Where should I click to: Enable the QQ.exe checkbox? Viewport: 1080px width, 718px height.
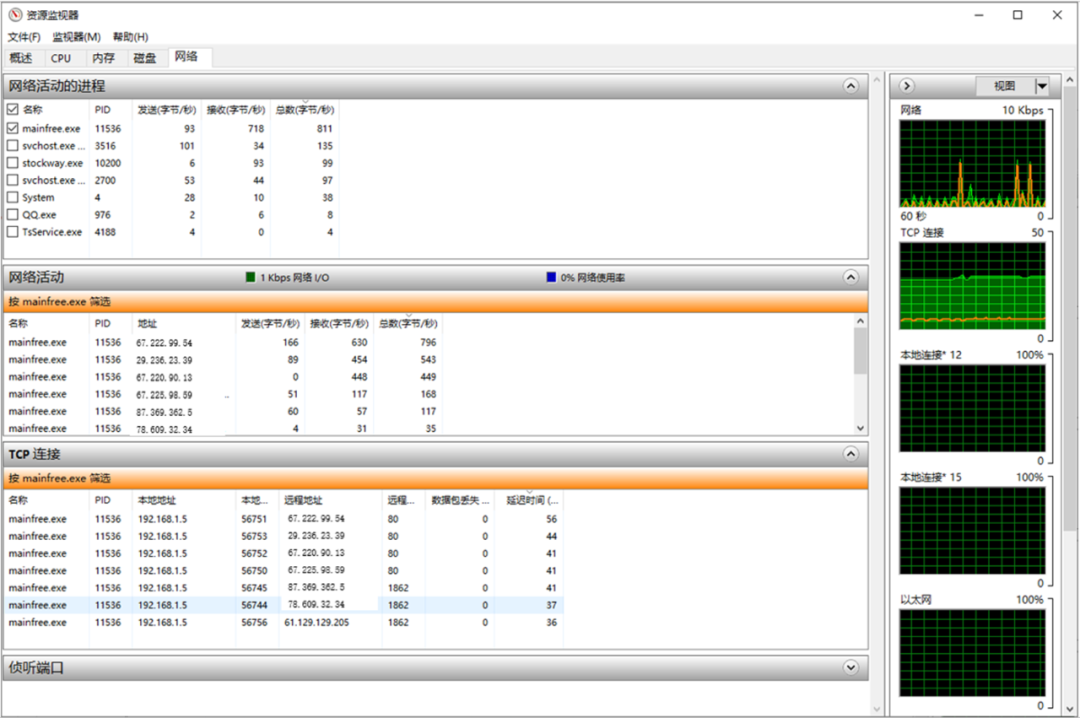(13, 214)
